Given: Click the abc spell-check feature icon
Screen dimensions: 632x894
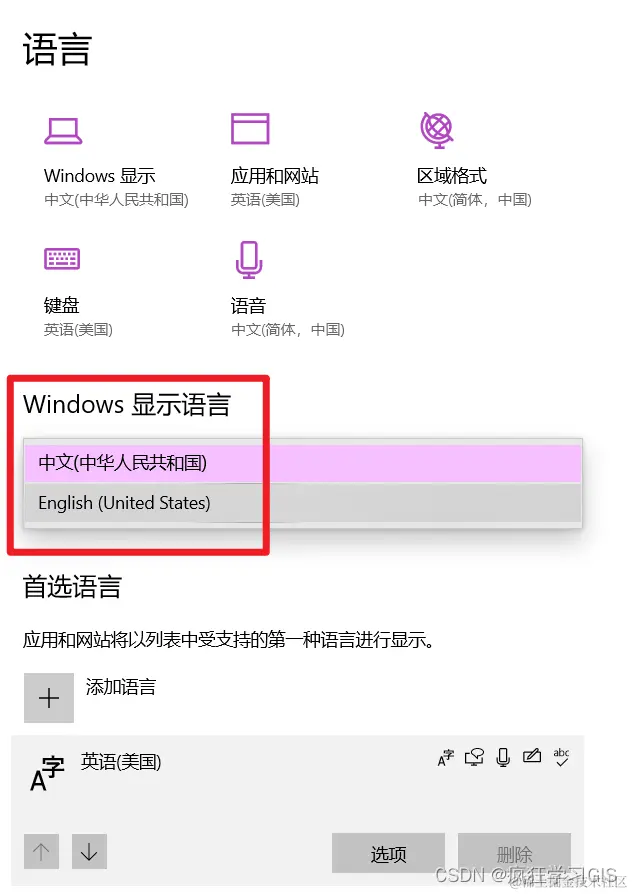Looking at the screenshot, I should pyautogui.click(x=561, y=757).
